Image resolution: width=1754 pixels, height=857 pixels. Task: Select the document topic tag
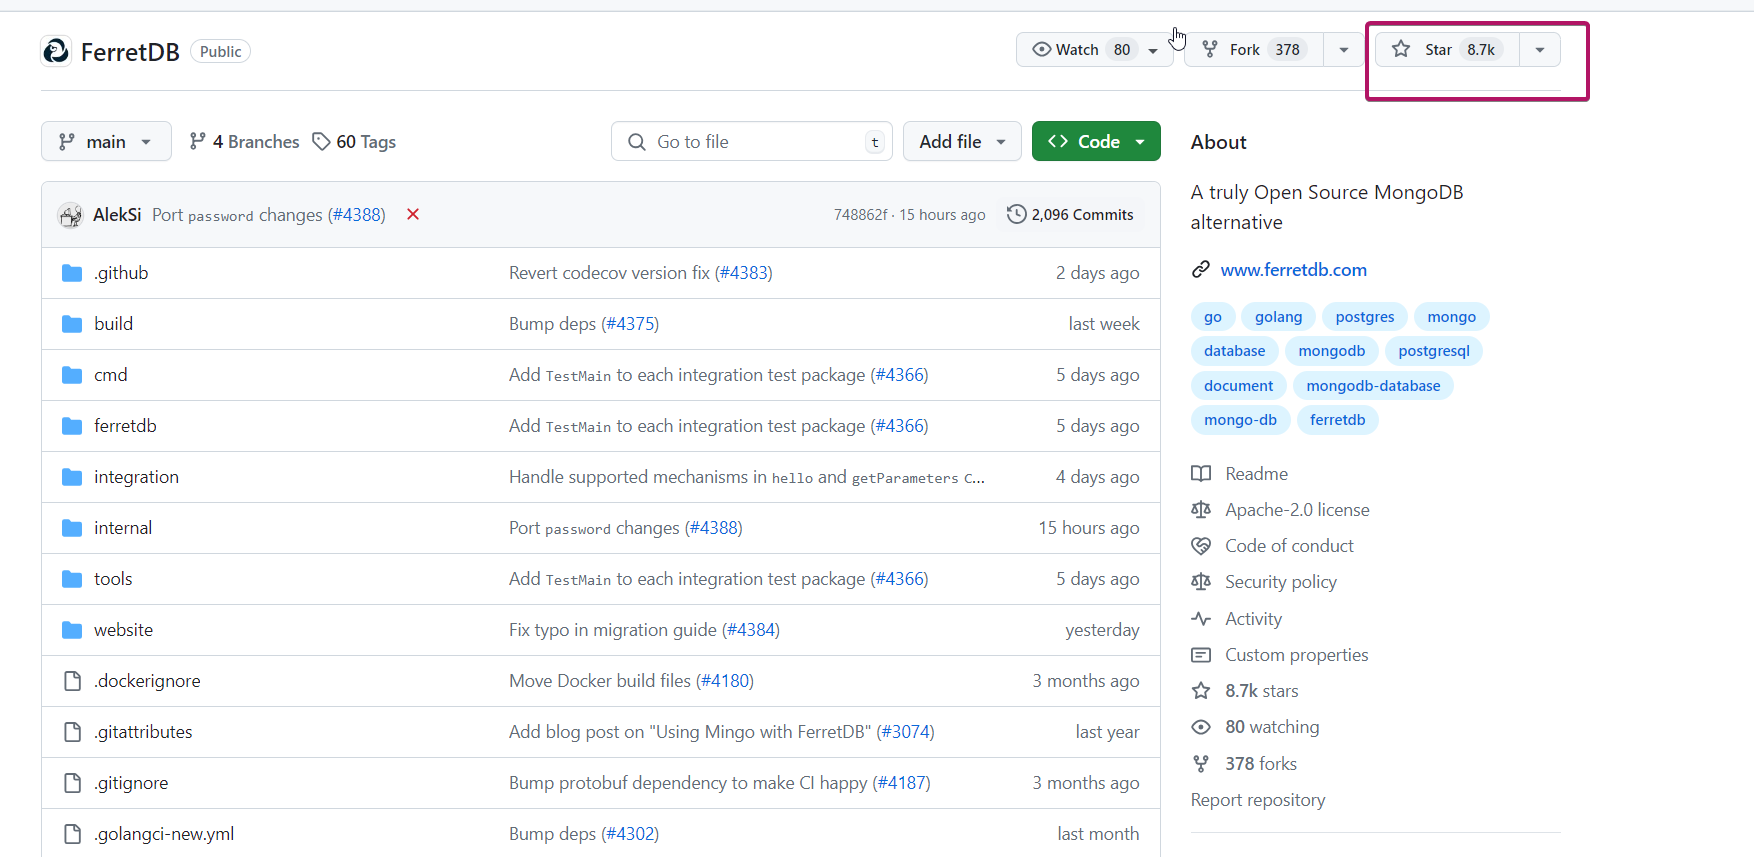coord(1239,386)
